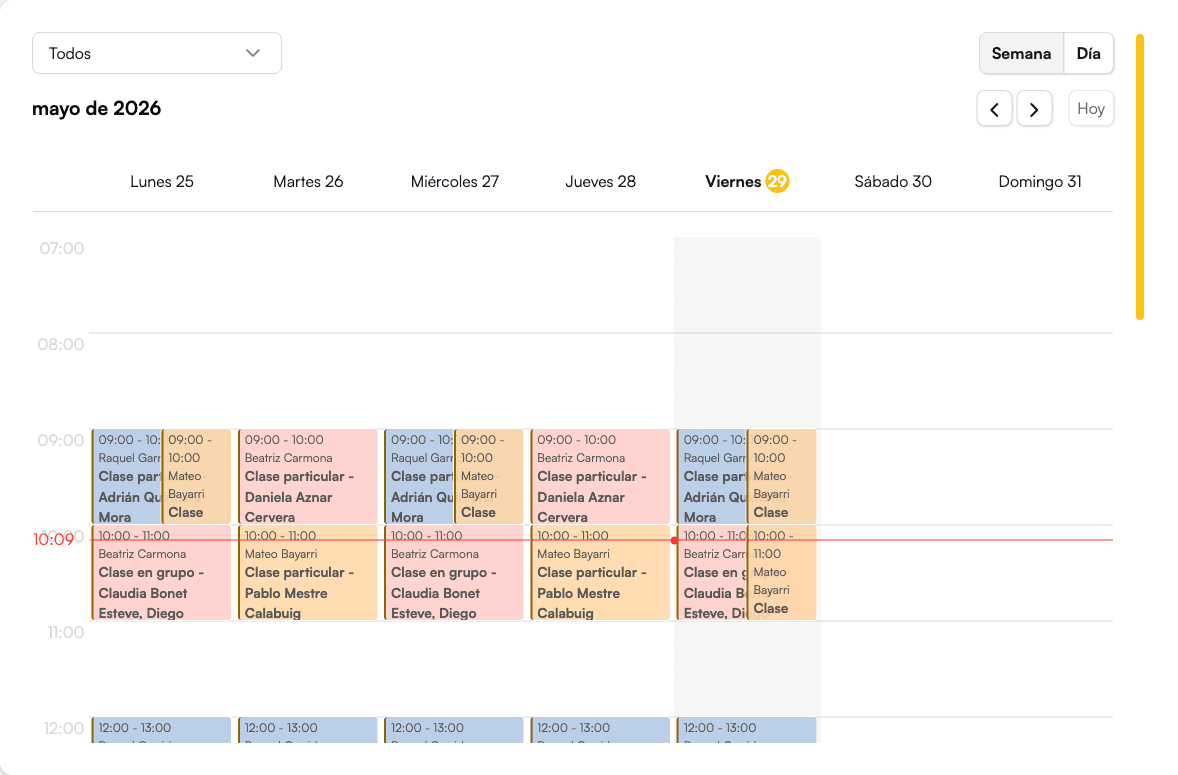1178x775 pixels.
Task: Select Viernes 29 column header
Action: [x=747, y=182]
